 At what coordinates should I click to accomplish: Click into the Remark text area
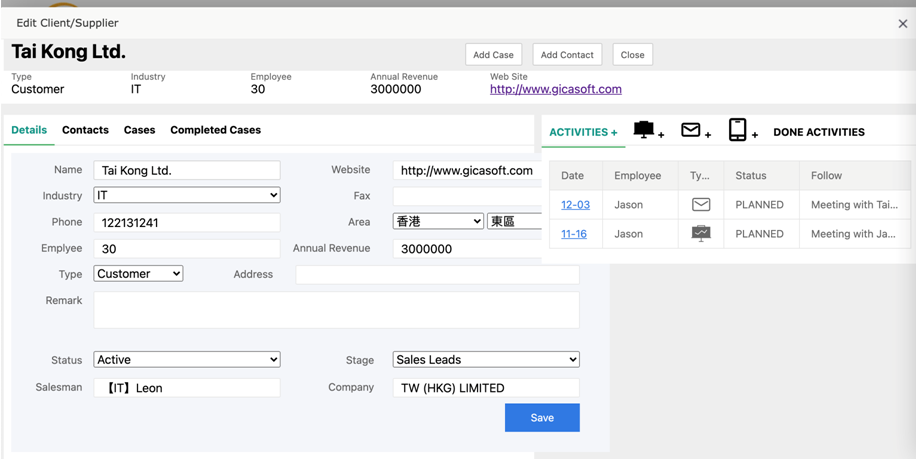(x=336, y=310)
